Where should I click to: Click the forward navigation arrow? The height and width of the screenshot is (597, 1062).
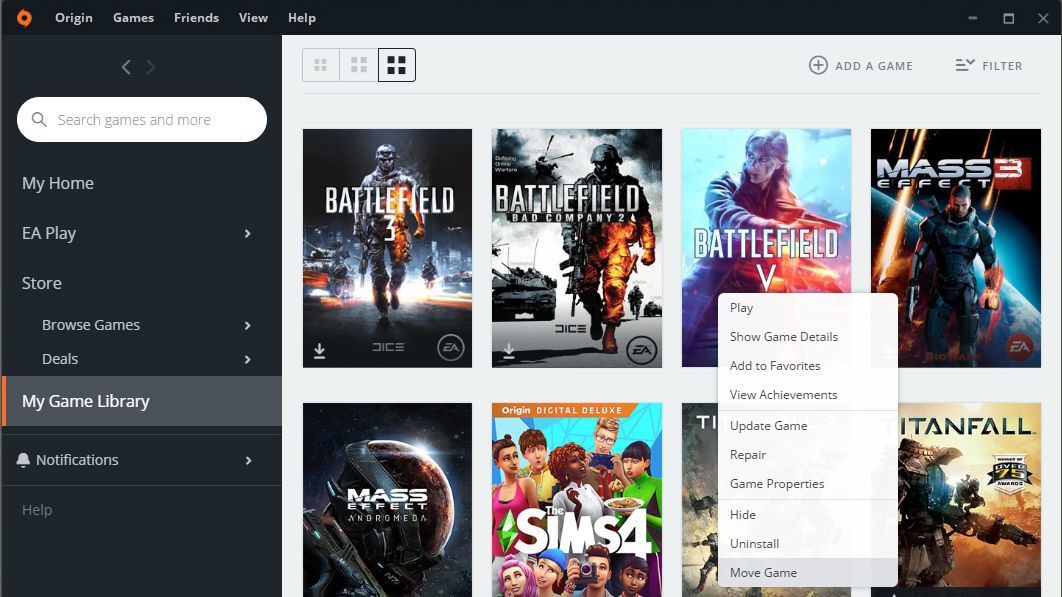(x=150, y=67)
